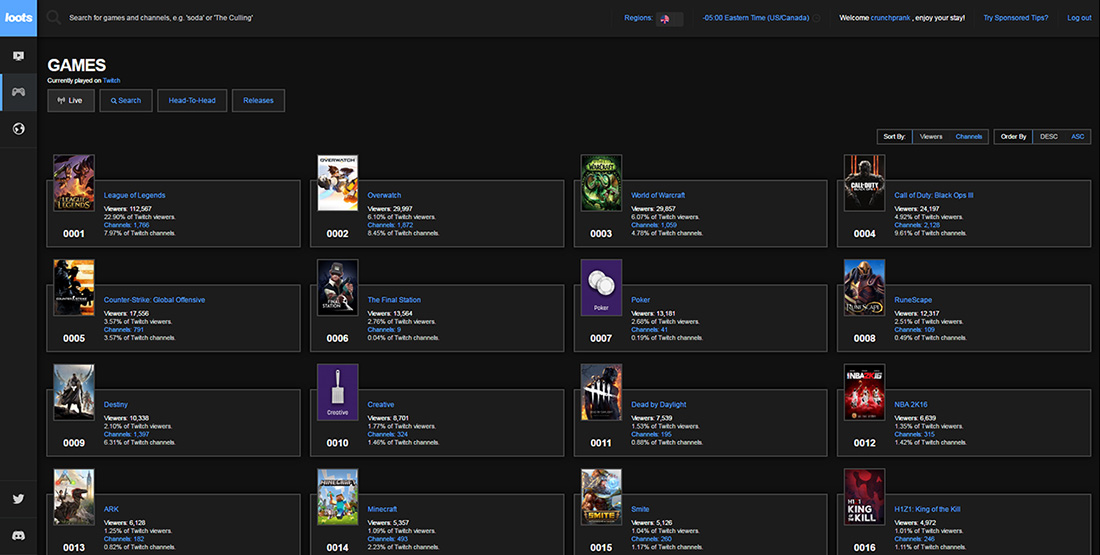Image resolution: width=1100 pixels, height=555 pixels.
Task: Click the Try Sponsored Tips link
Action: [x=1015, y=18]
